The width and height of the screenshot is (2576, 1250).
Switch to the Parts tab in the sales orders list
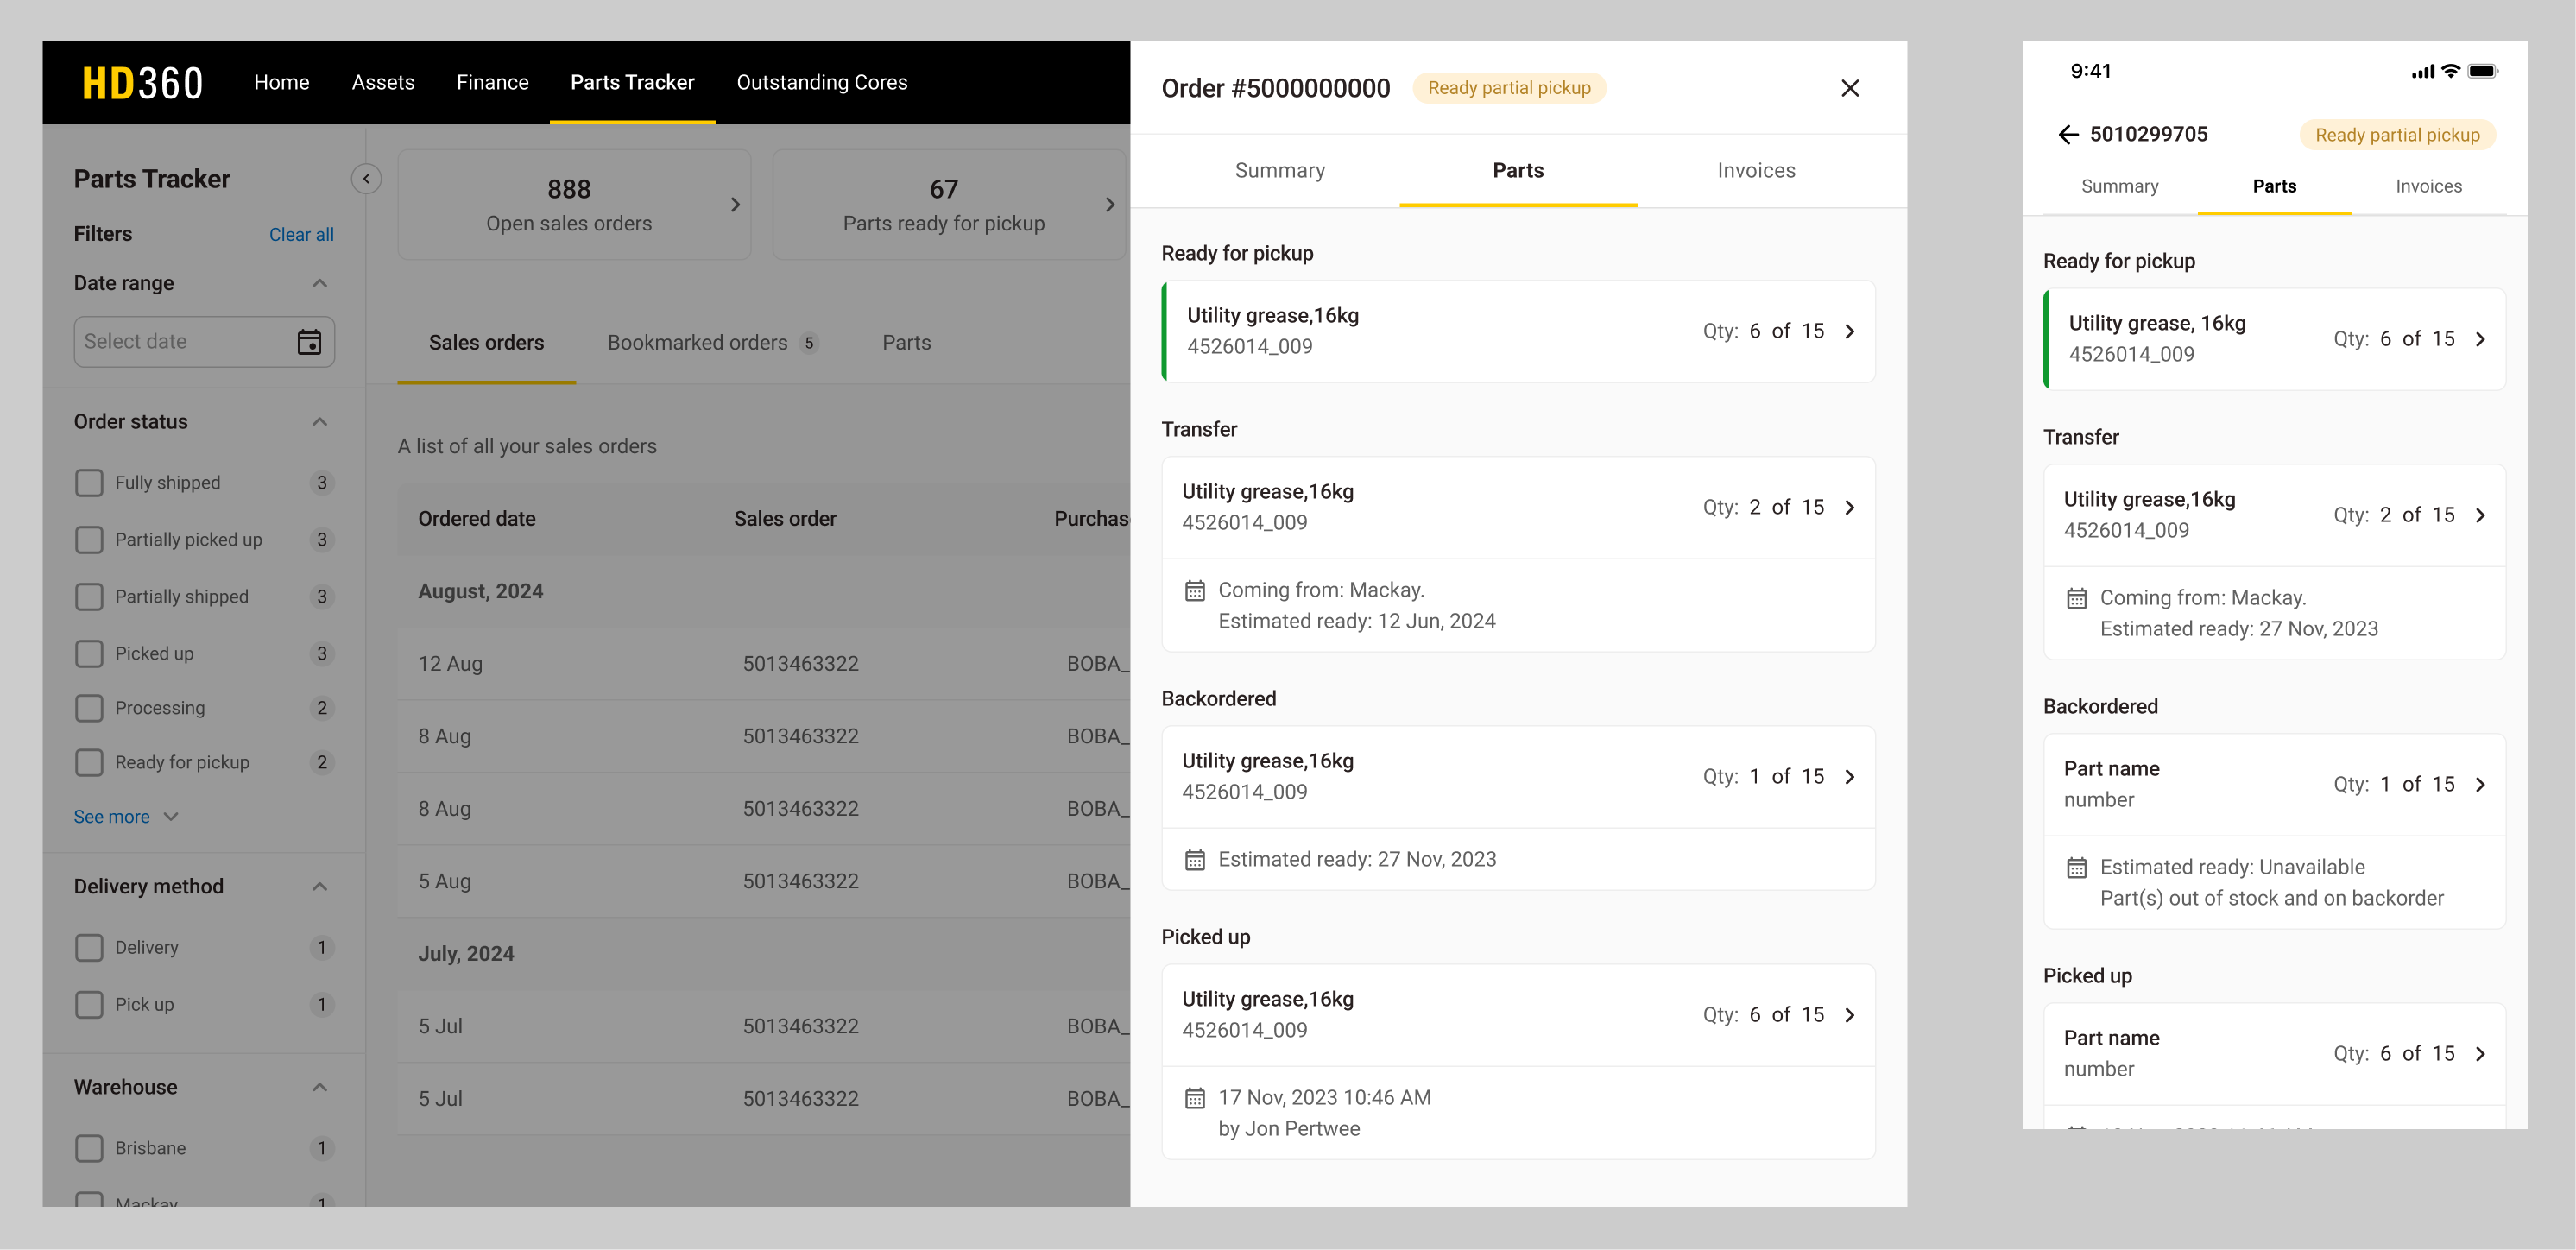click(906, 343)
